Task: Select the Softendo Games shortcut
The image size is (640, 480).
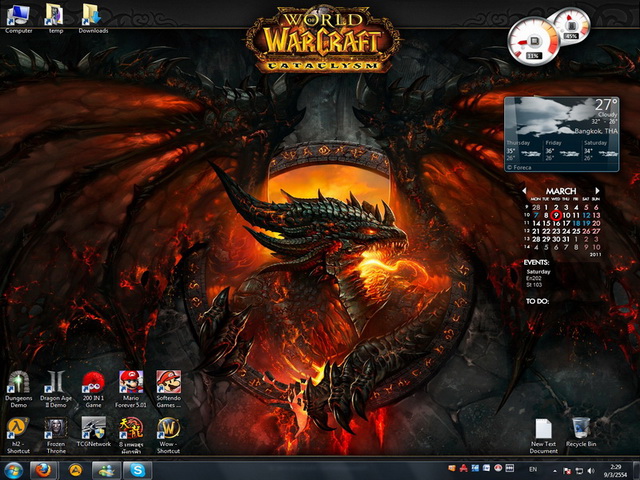Action: (x=168, y=389)
